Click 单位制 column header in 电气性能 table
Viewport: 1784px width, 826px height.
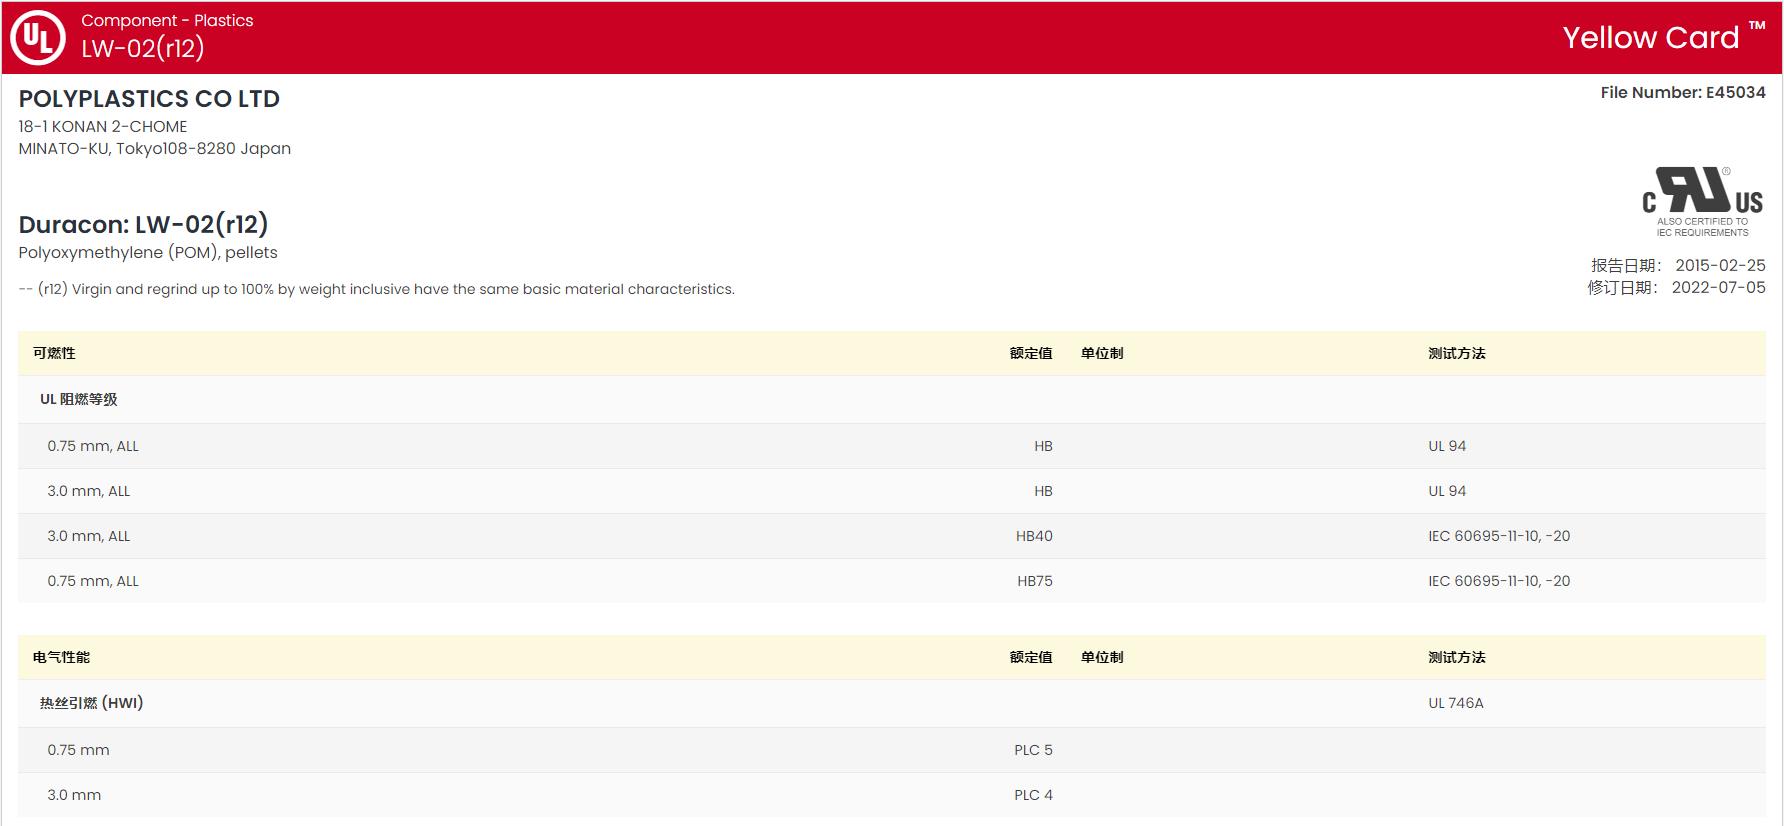pos(1102,657)
